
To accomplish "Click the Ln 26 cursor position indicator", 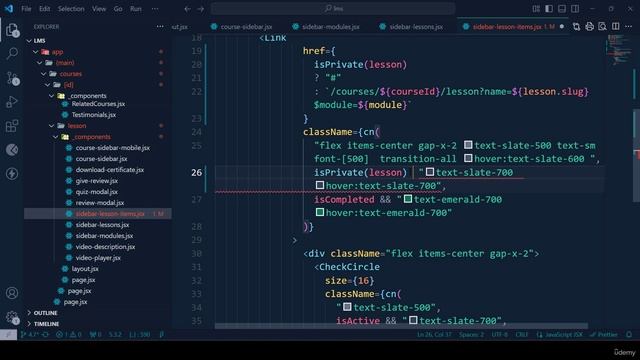I will tap(434, 334).
